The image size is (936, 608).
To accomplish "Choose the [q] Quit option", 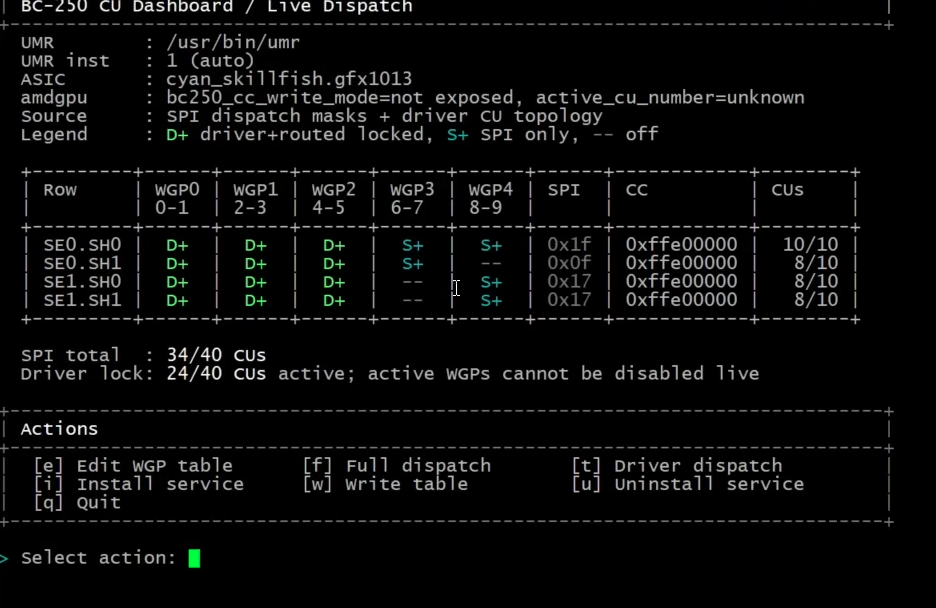I will tap(77, 503).
